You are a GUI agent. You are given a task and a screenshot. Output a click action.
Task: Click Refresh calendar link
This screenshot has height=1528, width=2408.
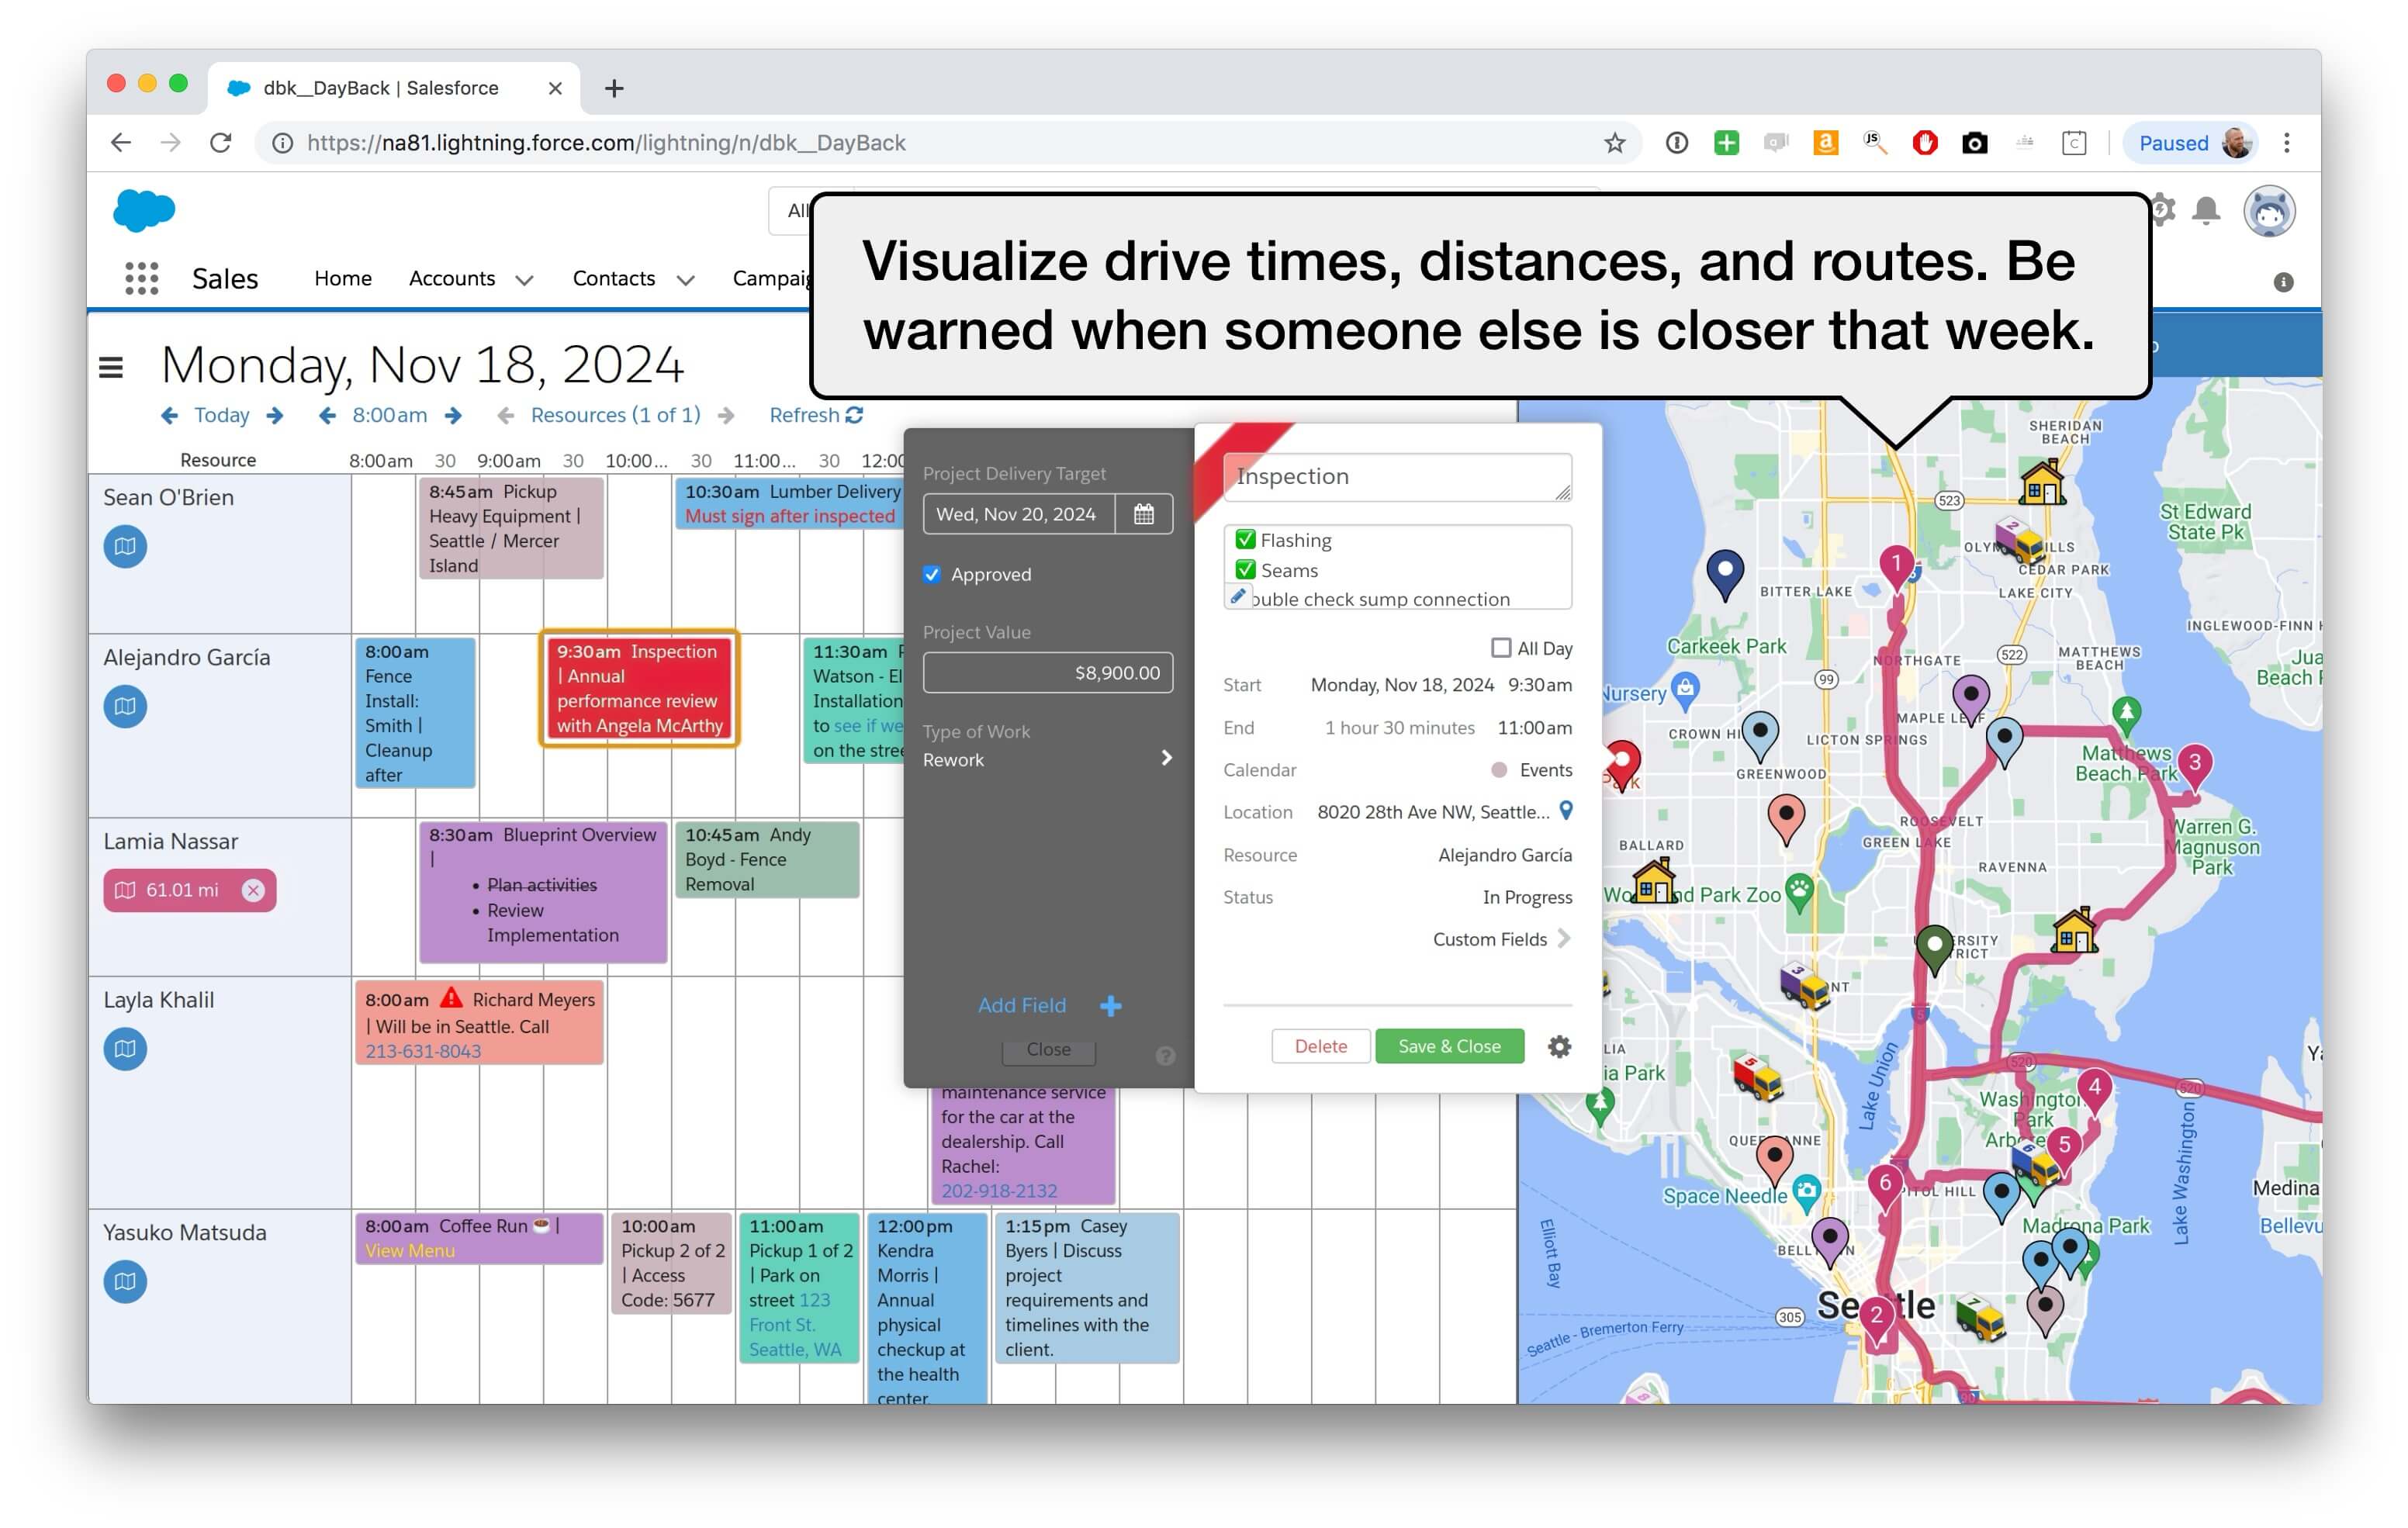tap(816, 415)
